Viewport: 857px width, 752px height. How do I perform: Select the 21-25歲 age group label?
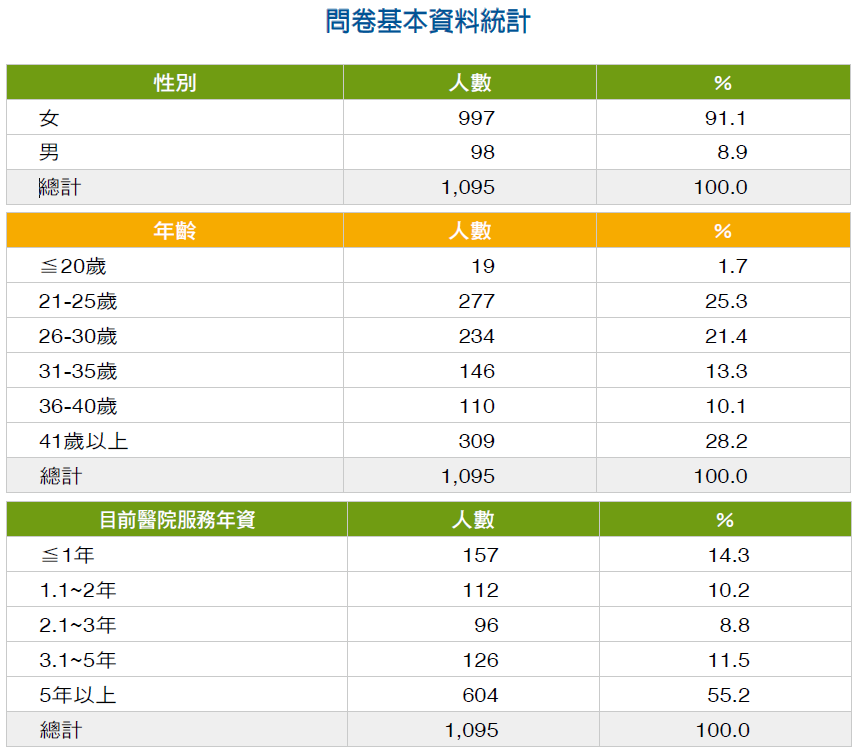(x=78, y=302)
